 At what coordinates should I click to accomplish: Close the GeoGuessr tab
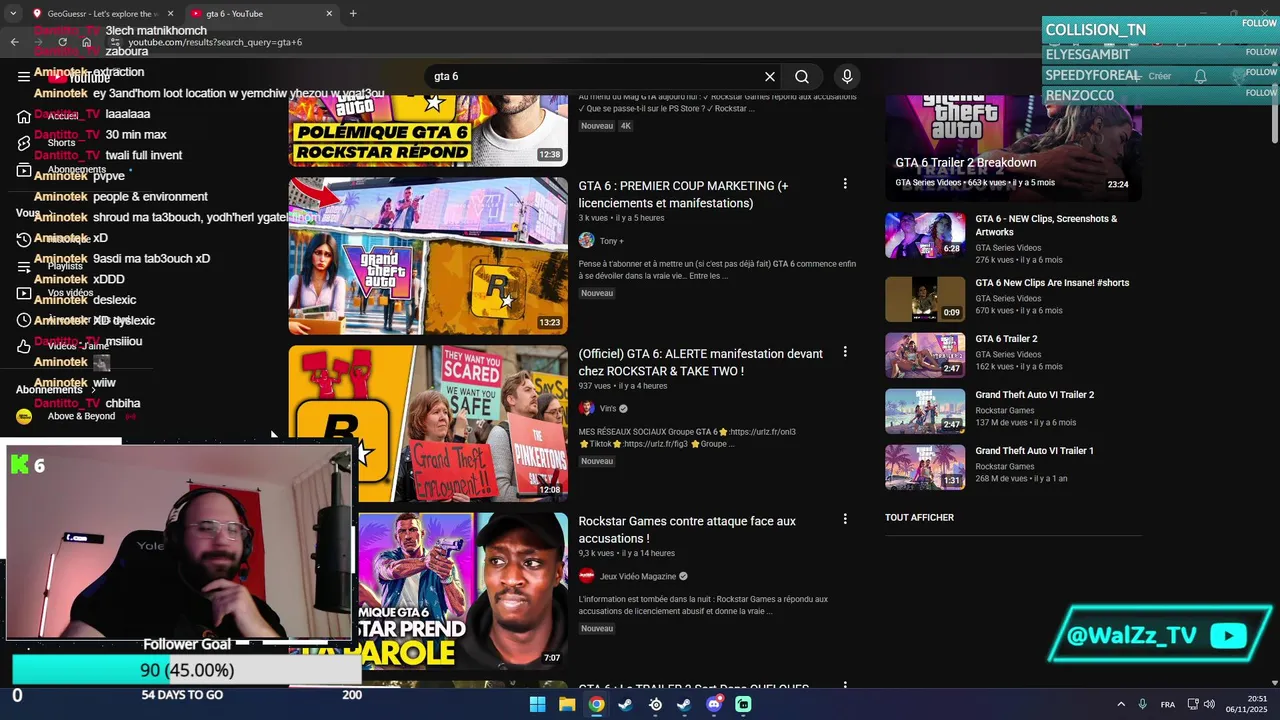(x=171, y=14)
